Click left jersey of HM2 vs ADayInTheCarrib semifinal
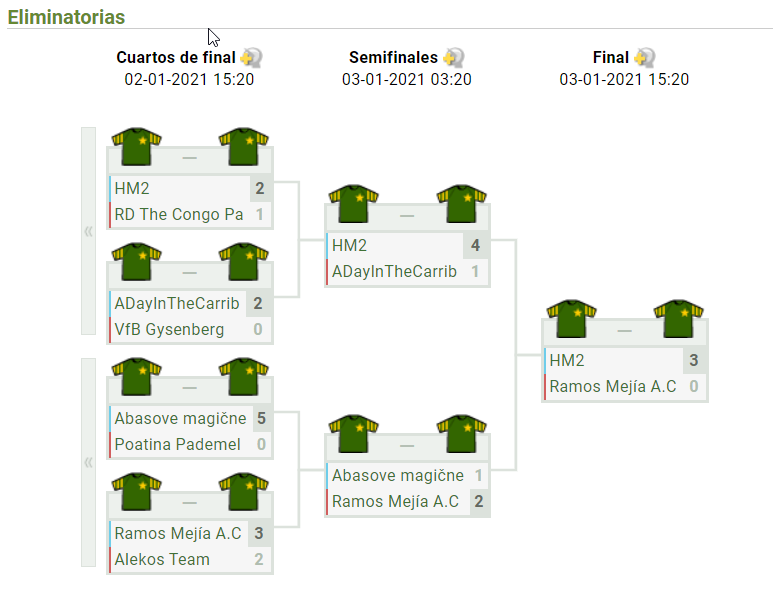 point(353,204)
